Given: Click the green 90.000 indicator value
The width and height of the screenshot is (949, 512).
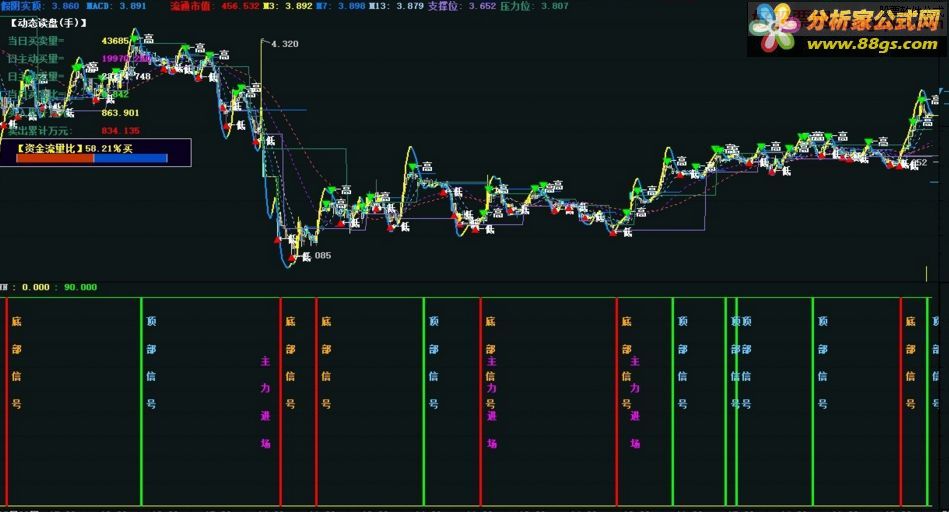Looking at the screenshot, I should (x=80, y=287).
